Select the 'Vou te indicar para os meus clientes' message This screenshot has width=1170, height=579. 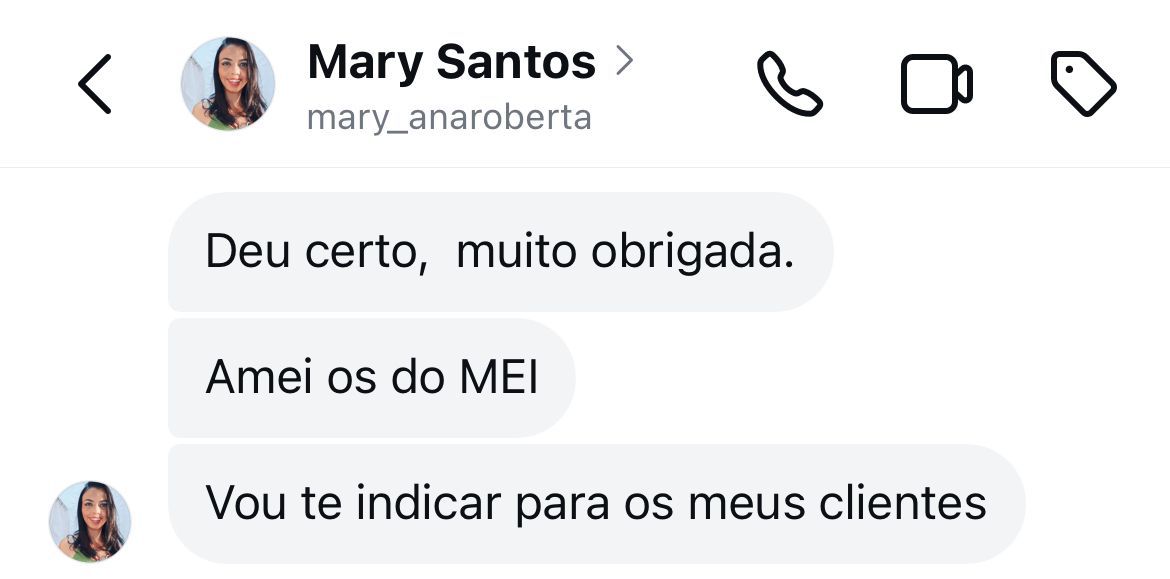click(x=597, y=504)
